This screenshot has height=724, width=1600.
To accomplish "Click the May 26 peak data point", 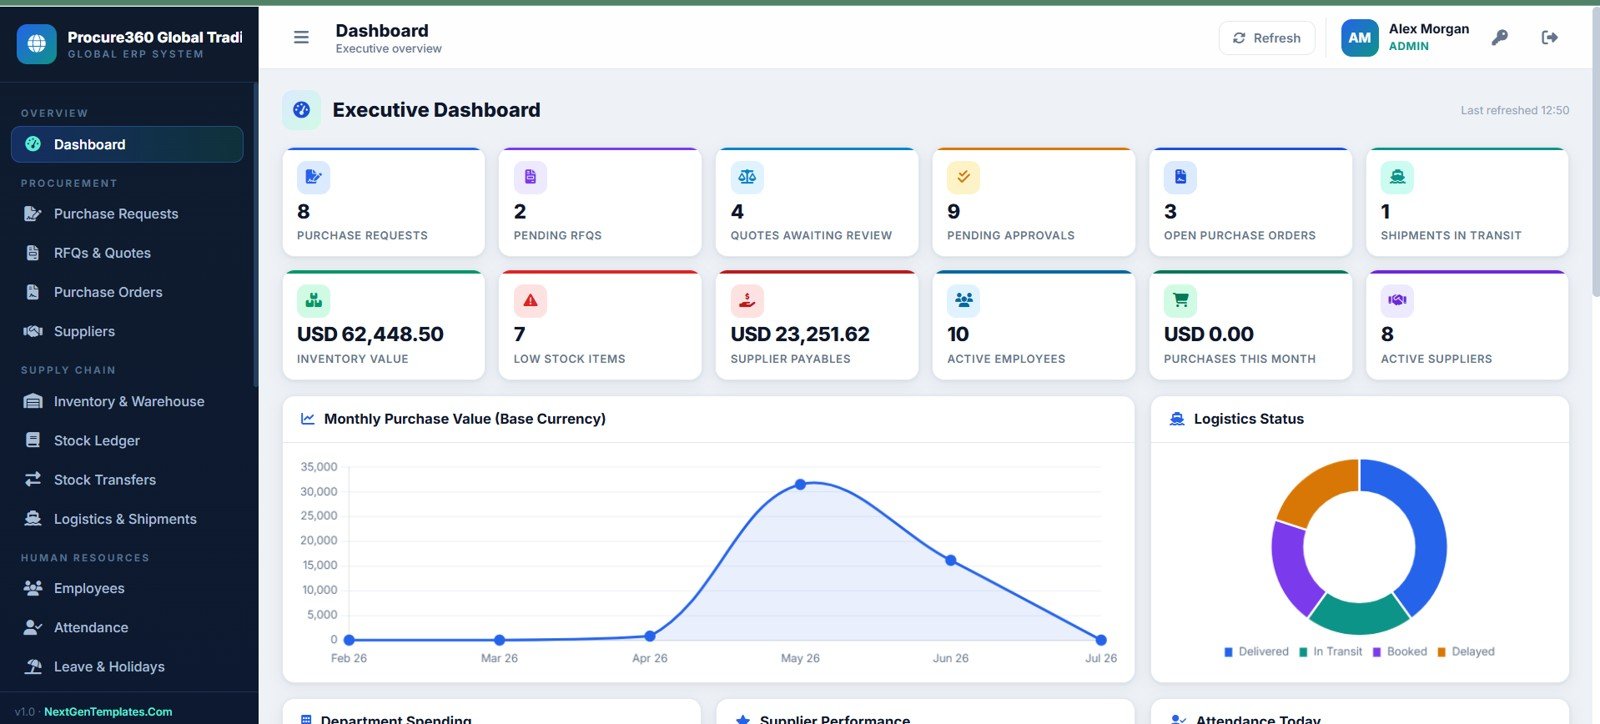I will coord(800,484).
